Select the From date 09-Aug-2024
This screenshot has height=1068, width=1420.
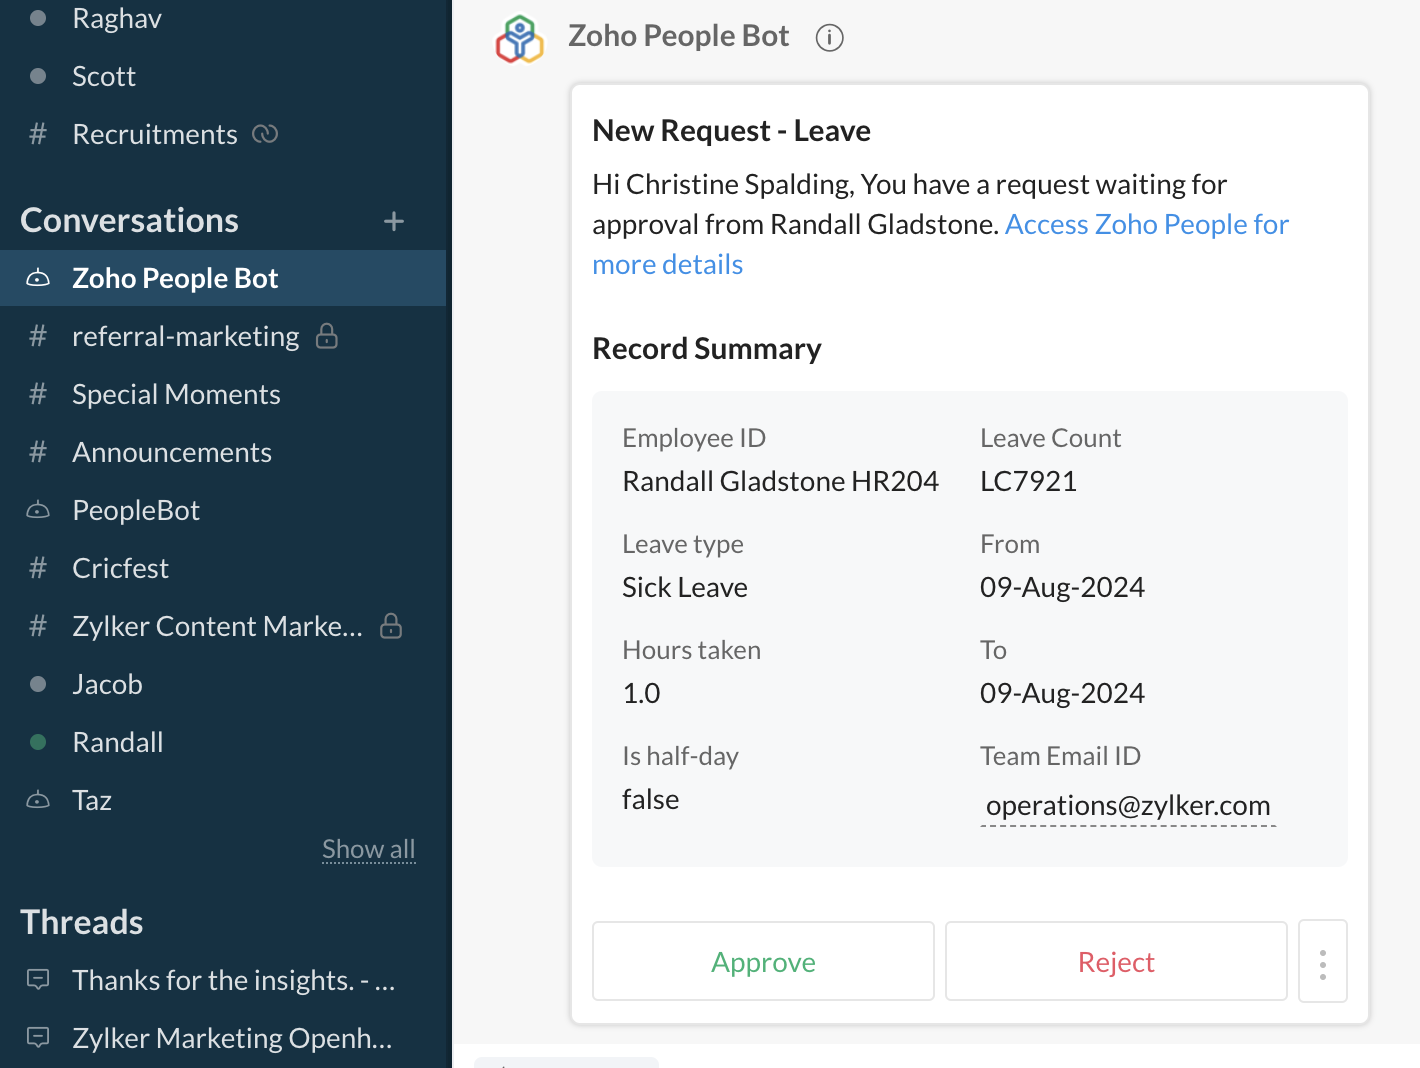(x=1062, y=587)
